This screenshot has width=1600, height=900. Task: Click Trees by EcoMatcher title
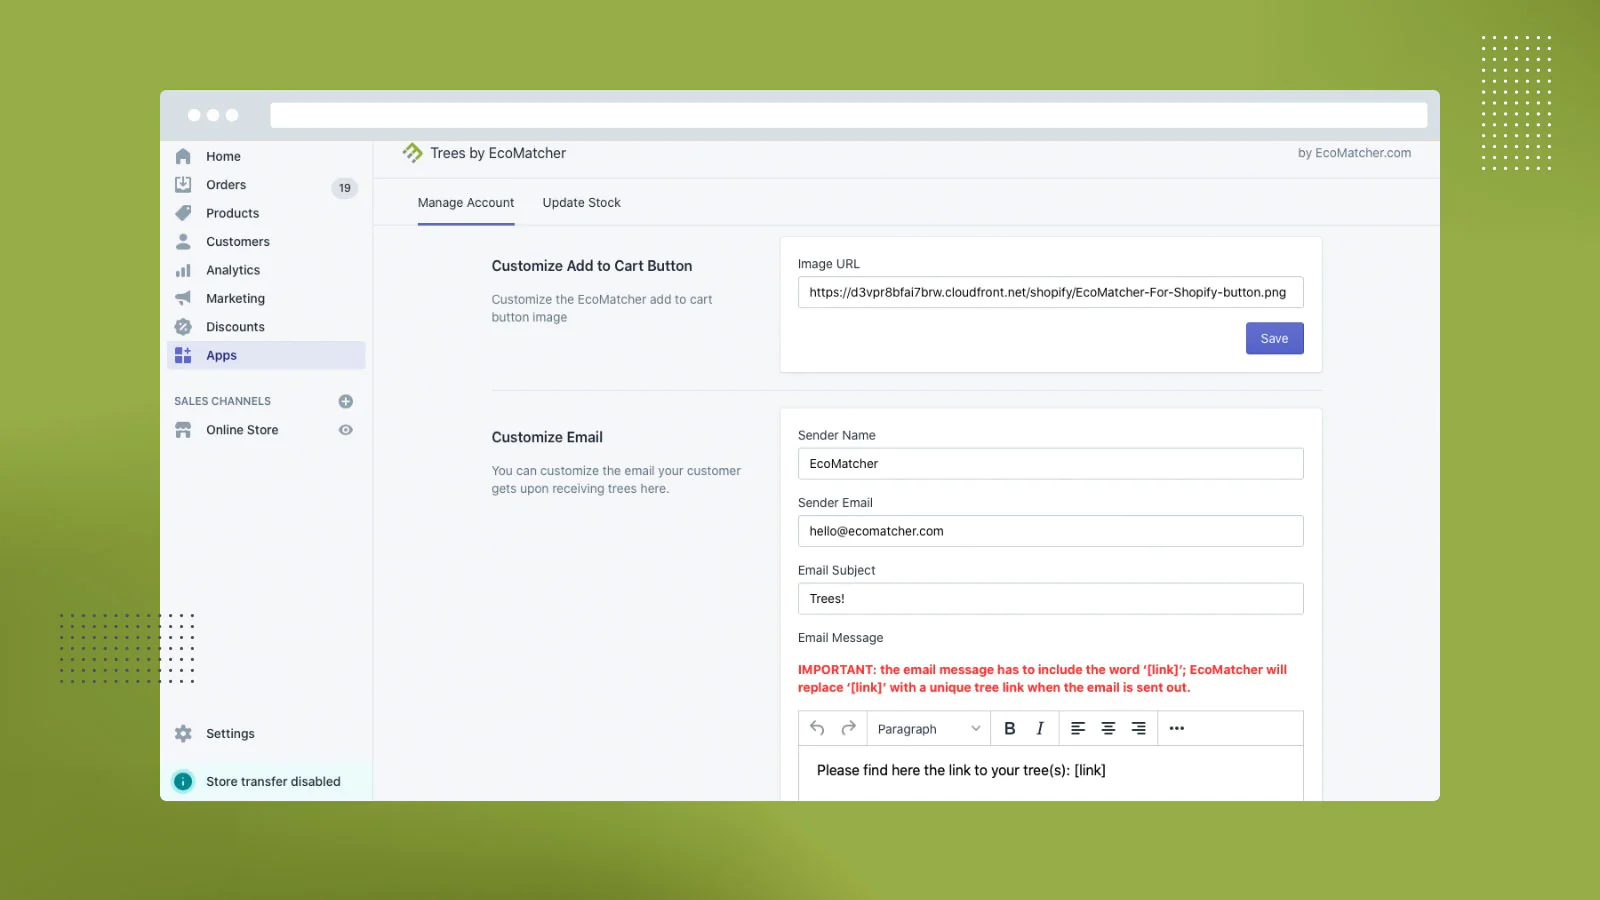[498, 153]
